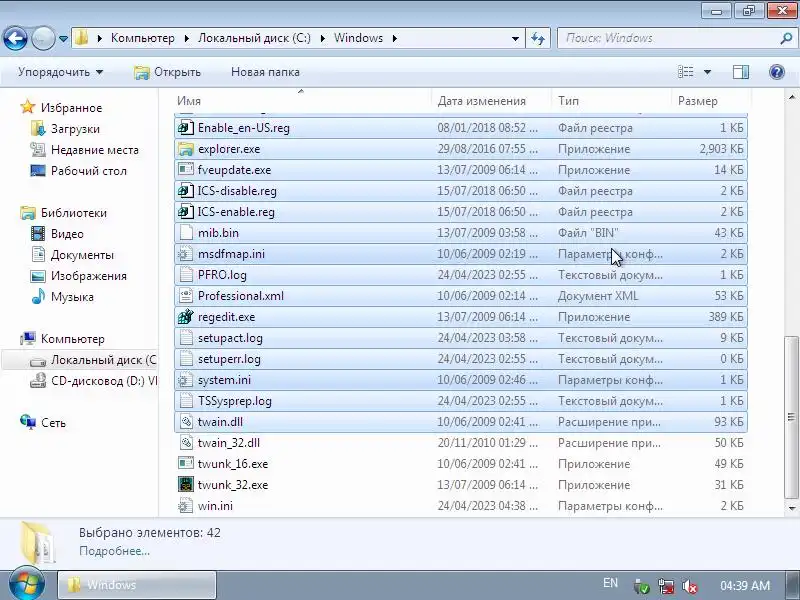Click the twain.dll file icon

pos(186,422)
